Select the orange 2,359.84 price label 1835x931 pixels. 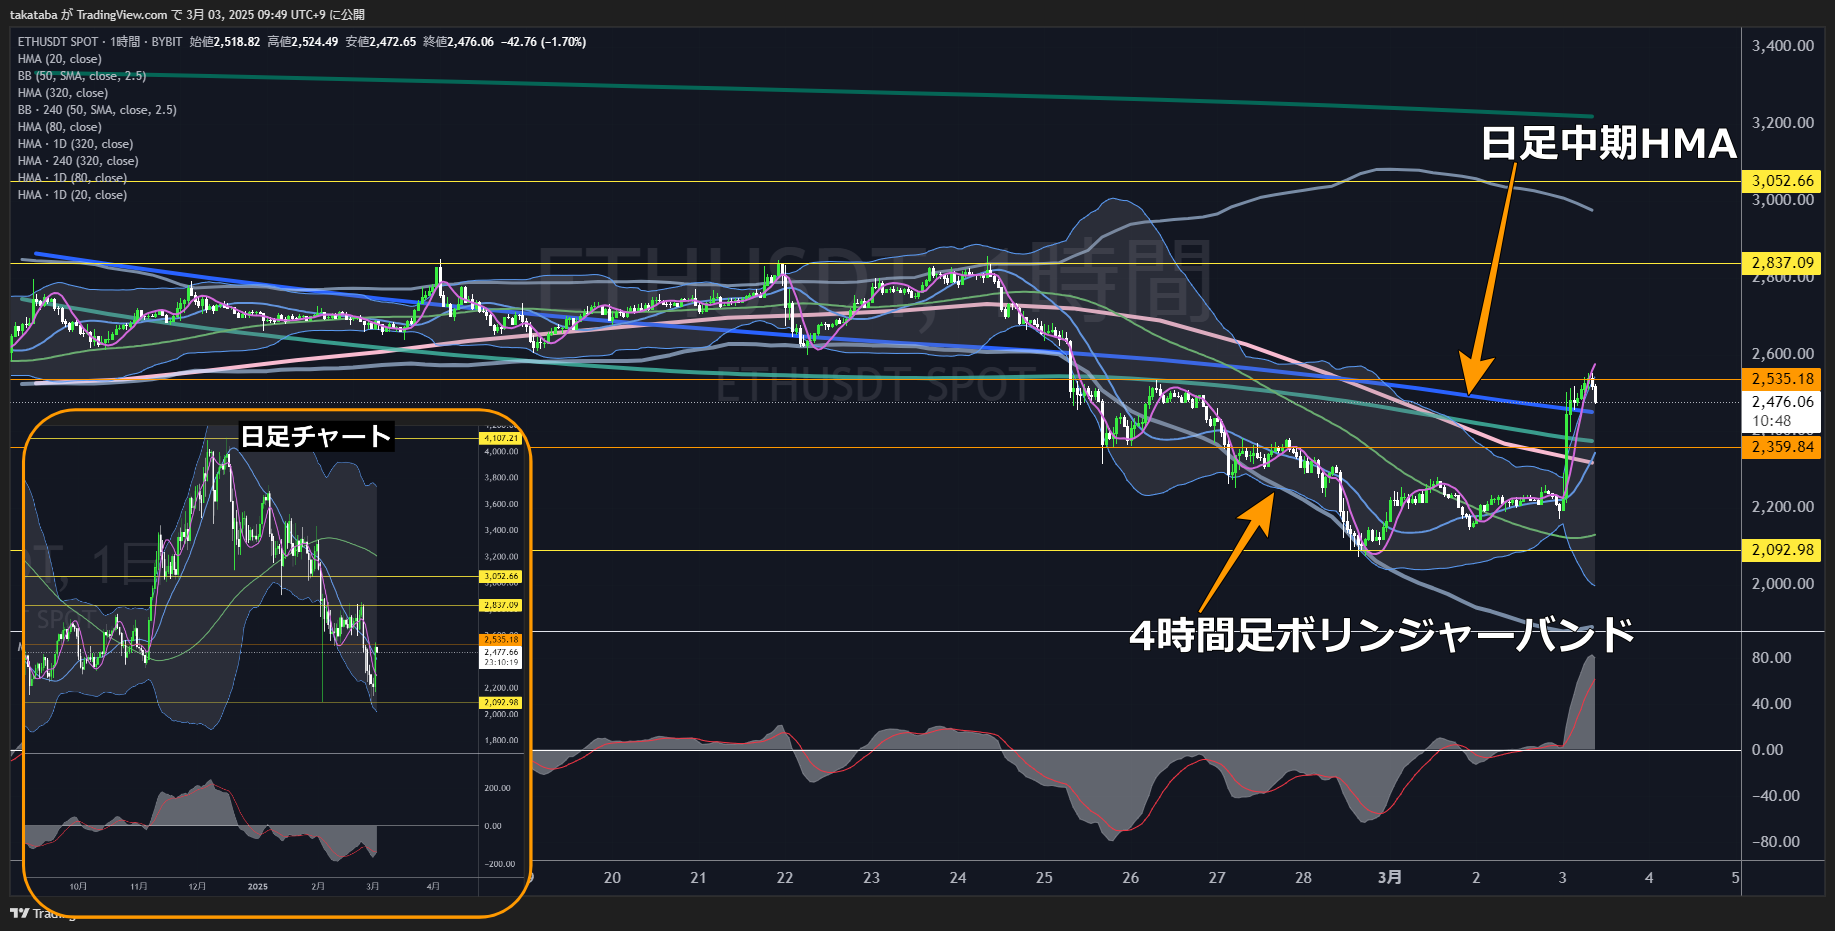pos(1781,447)
